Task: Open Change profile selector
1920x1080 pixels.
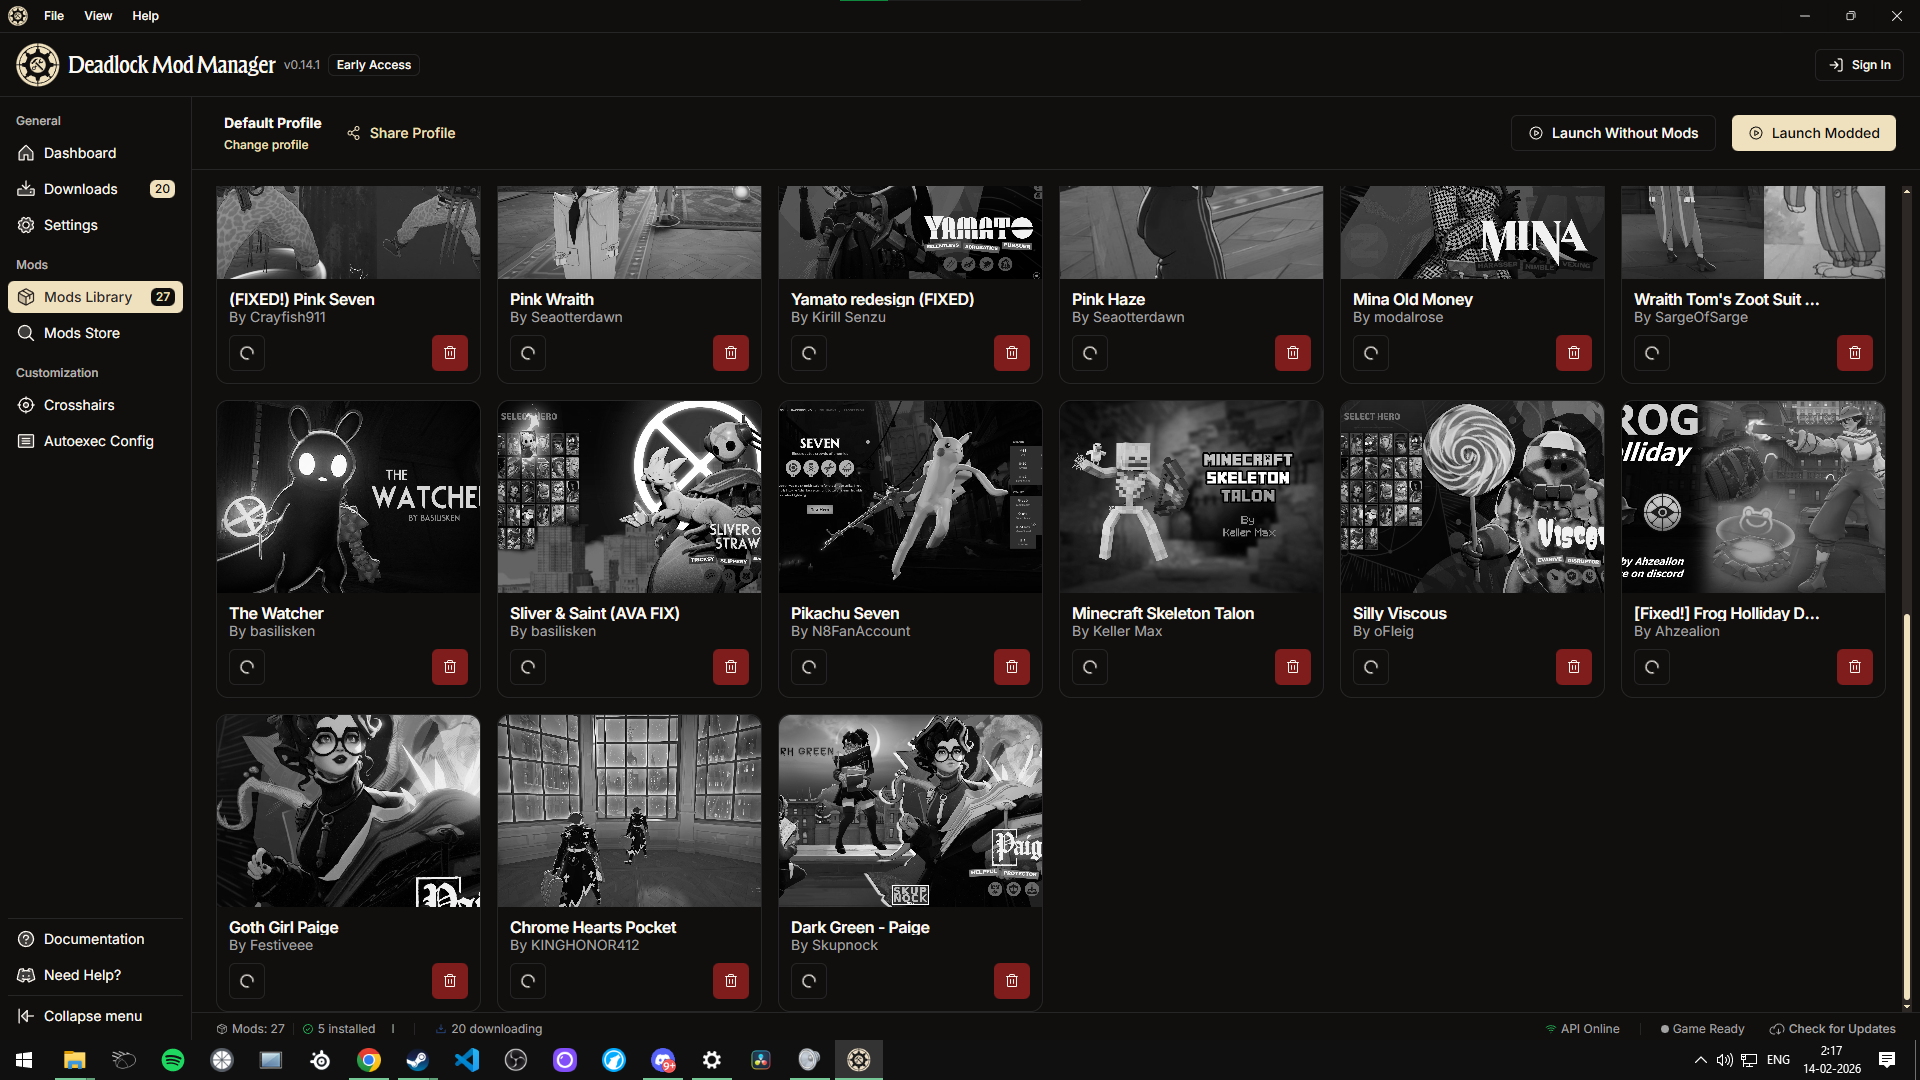Action: pyautogui.click(x=266, y=145)
